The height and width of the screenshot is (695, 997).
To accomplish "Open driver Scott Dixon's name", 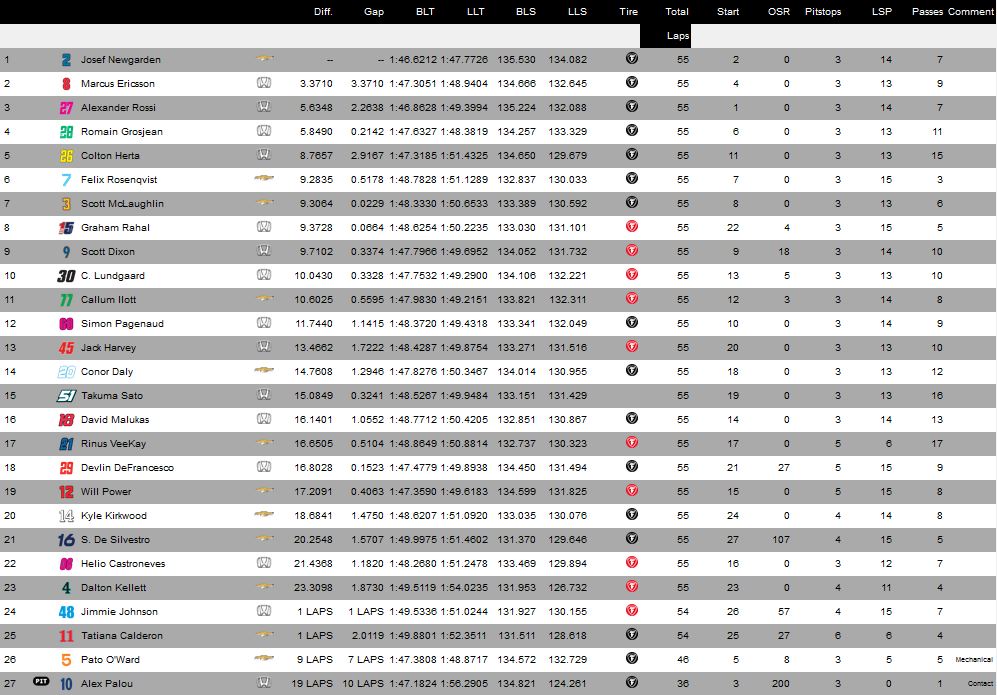I will [x=108, y=252].
